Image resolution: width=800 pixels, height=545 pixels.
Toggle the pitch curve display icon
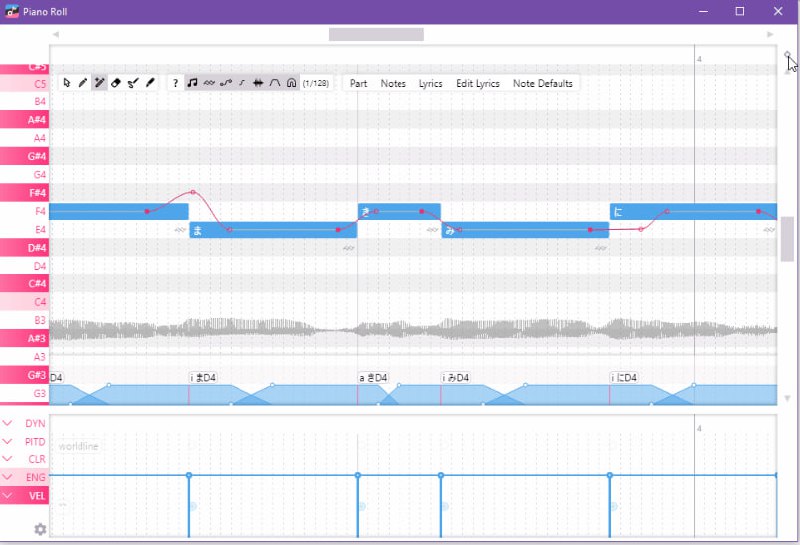click(x=226, y=84)
